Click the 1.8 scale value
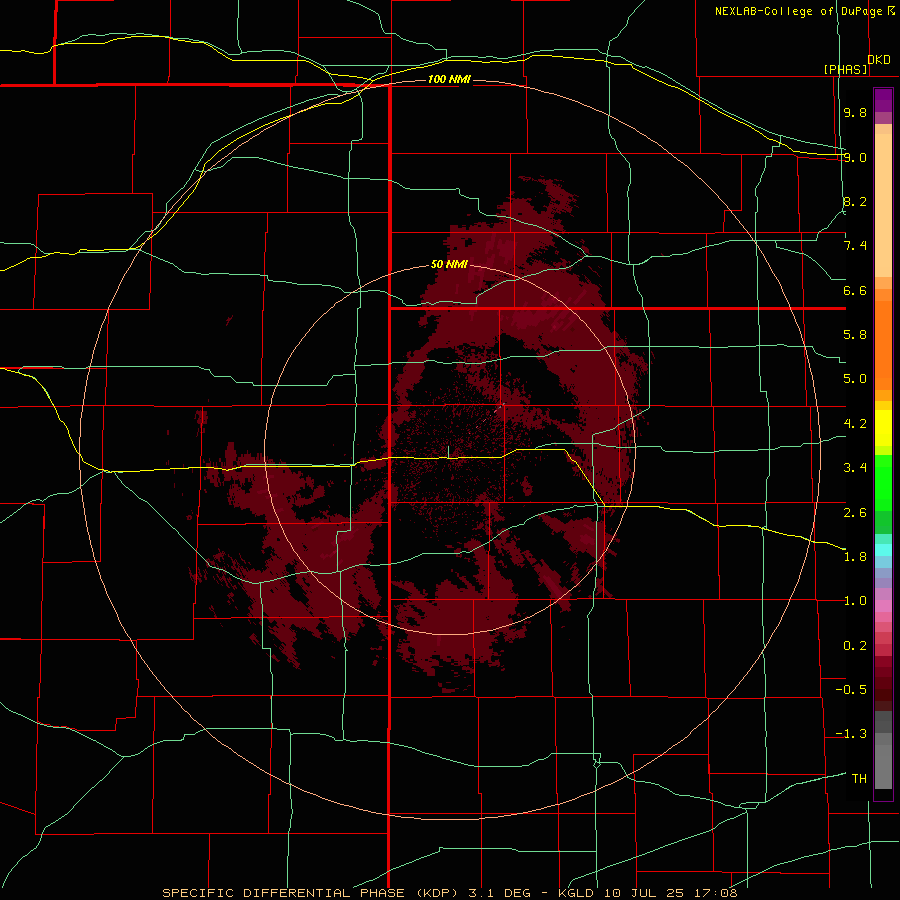The image size is (900, 900). pos(855,557)
